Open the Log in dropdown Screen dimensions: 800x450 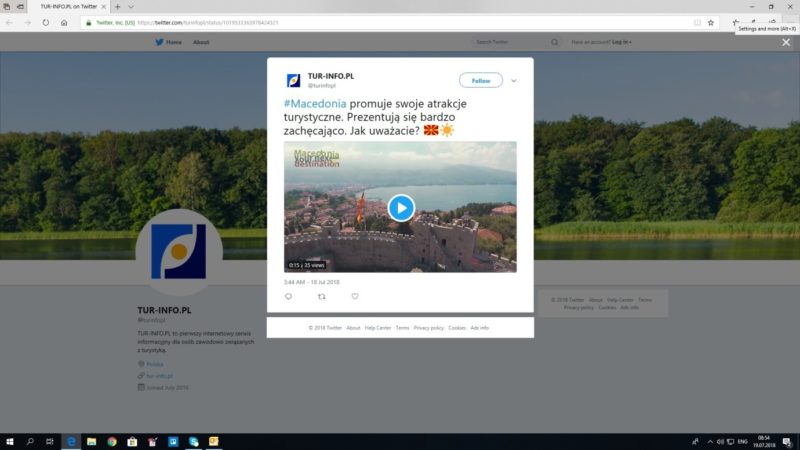pos(621,42)
